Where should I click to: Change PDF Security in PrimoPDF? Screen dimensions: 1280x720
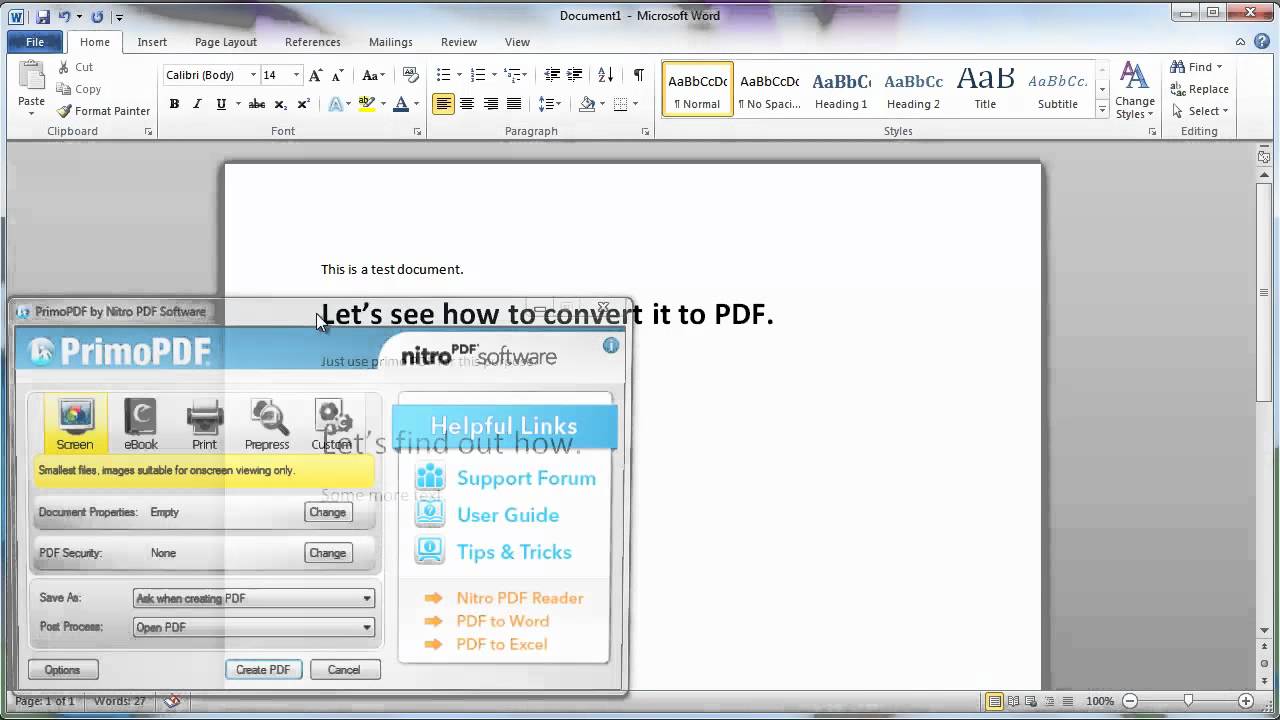(327, 553)
